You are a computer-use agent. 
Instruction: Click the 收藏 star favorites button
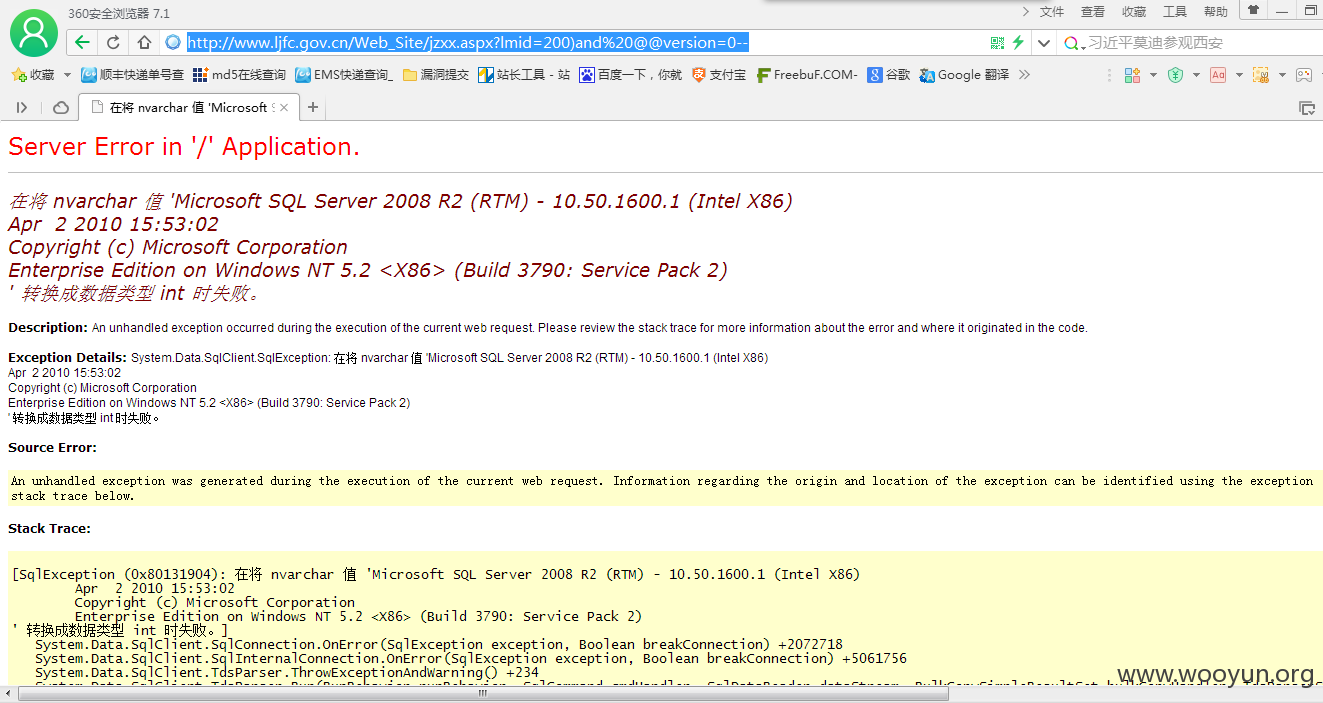point(33,75)
